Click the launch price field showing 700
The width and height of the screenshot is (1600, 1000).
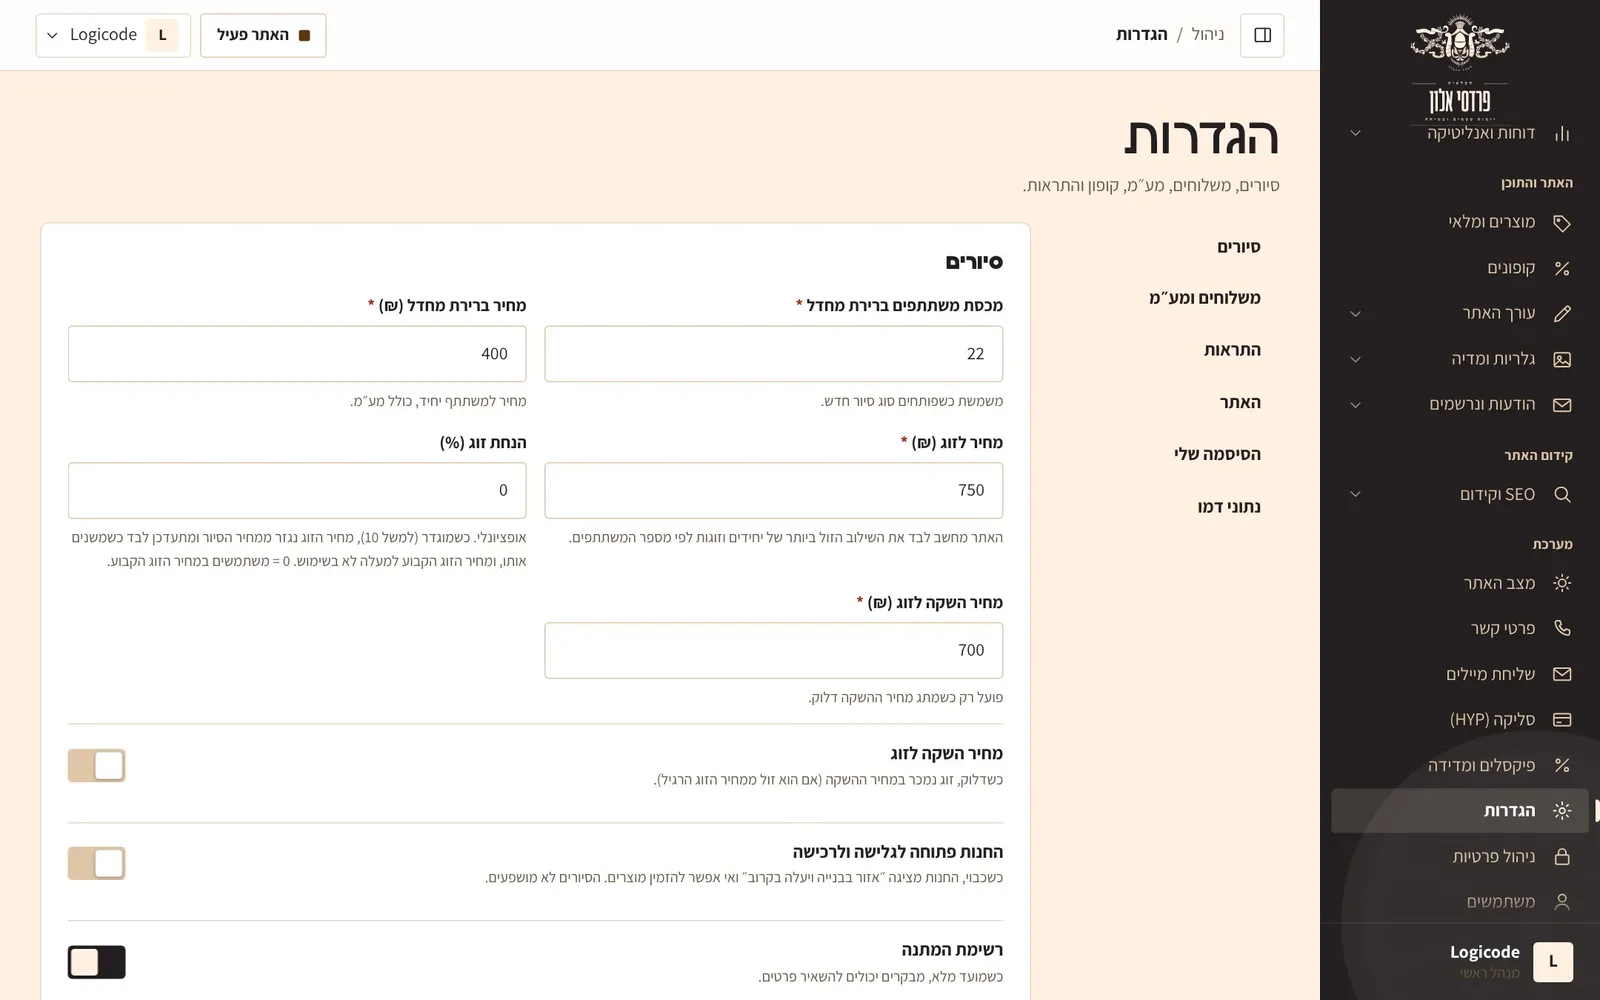click(x=774, y=650)
